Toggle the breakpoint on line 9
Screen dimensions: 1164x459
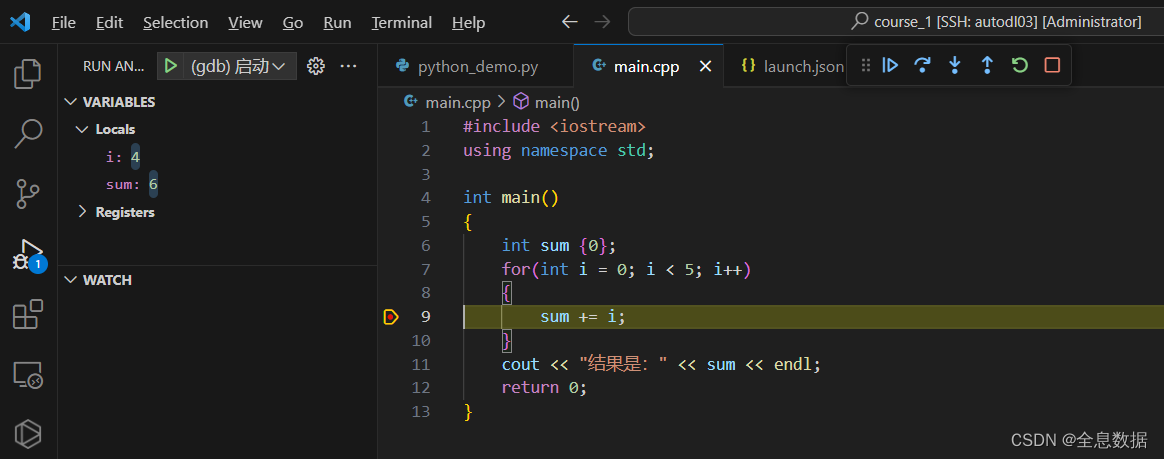click(x=390, y=317)
